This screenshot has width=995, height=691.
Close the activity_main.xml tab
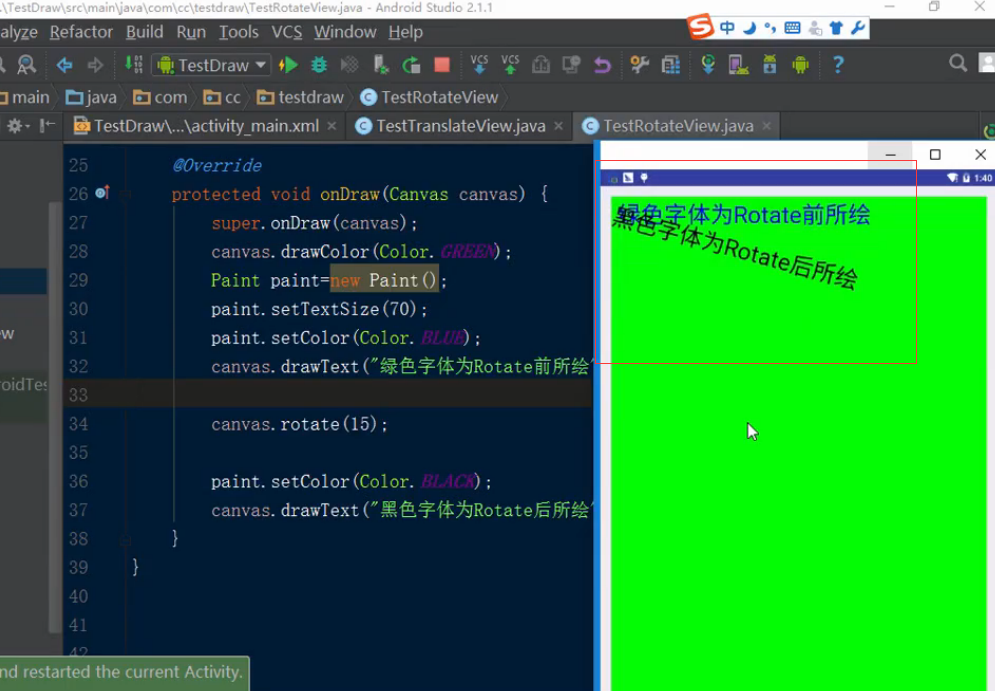(x=332, y=126)
